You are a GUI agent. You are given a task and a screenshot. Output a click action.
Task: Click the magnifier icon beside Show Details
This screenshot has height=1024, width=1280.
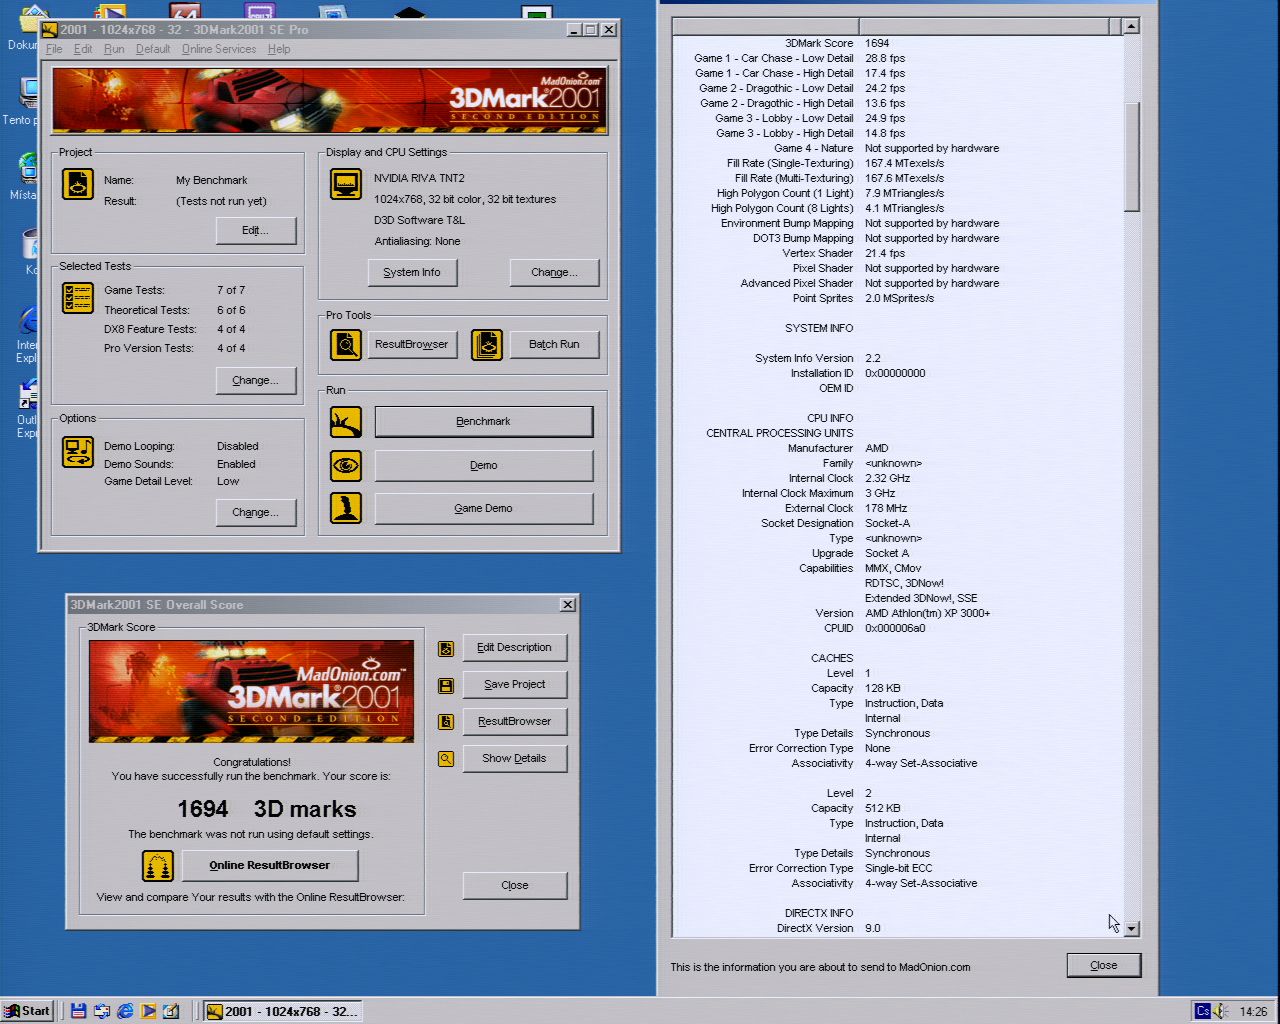[446, 759]
